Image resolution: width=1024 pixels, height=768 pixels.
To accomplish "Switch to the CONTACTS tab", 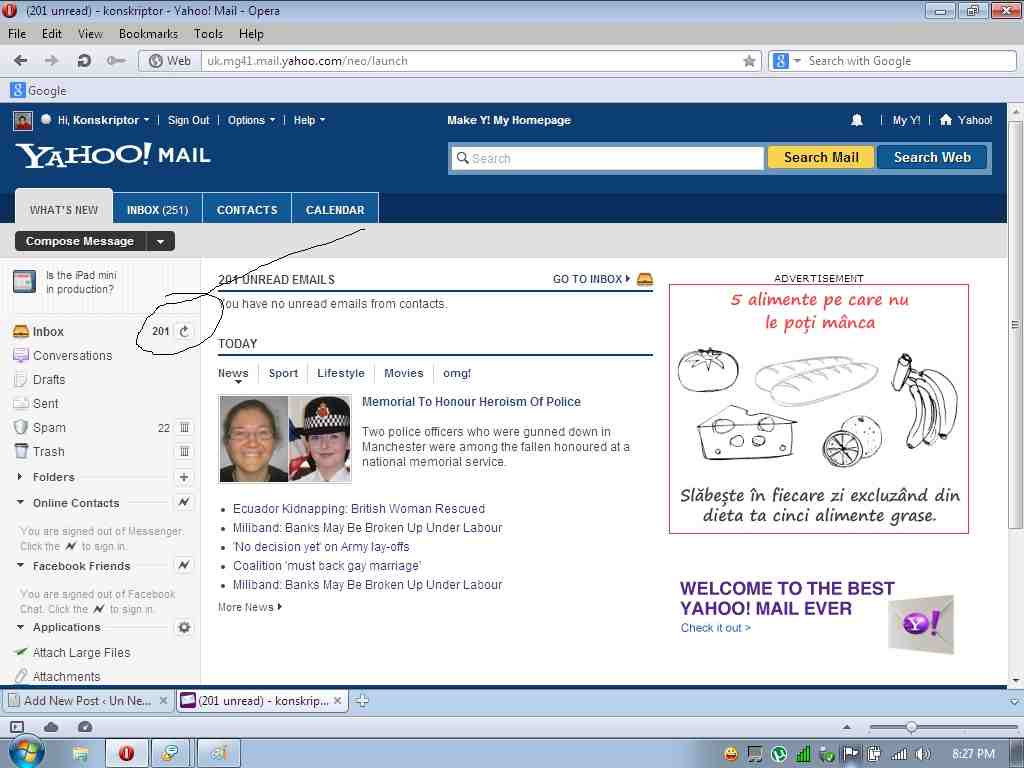I will point(247,210).
